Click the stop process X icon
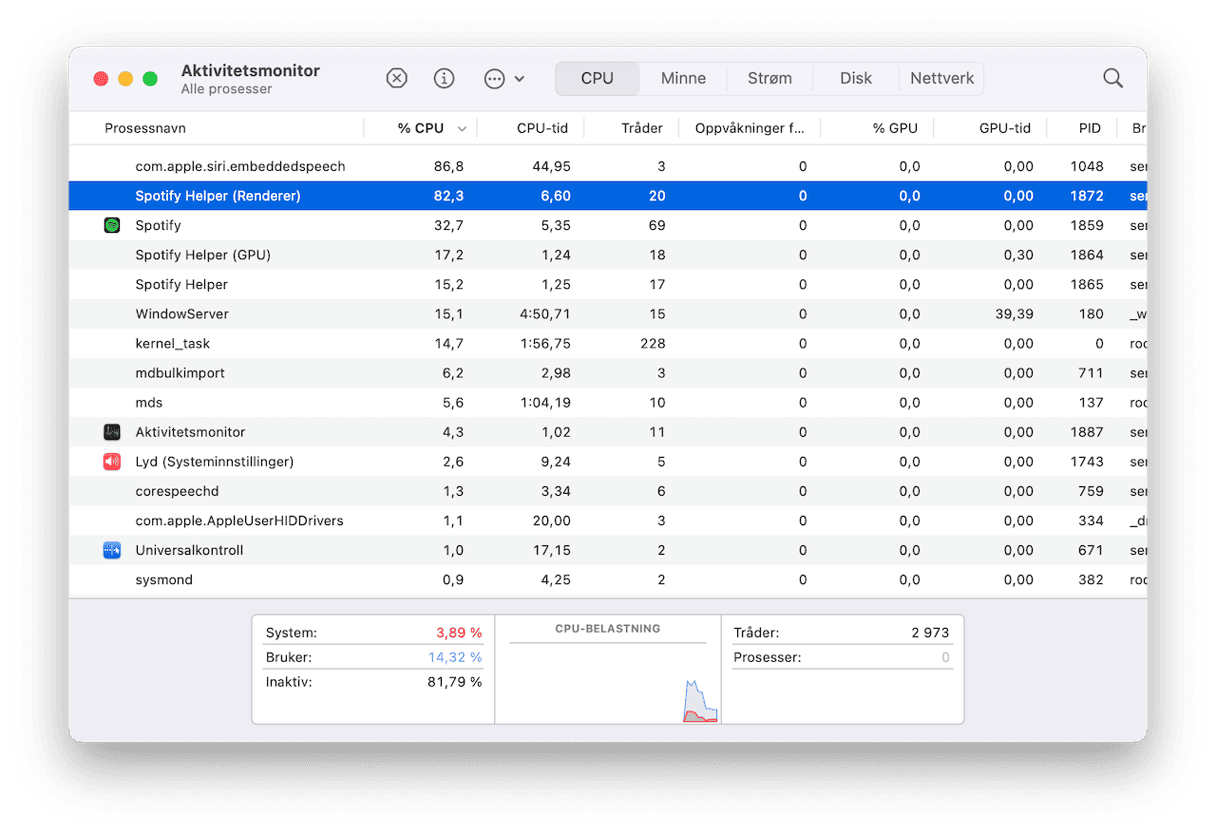 click(x=397, y=78)
